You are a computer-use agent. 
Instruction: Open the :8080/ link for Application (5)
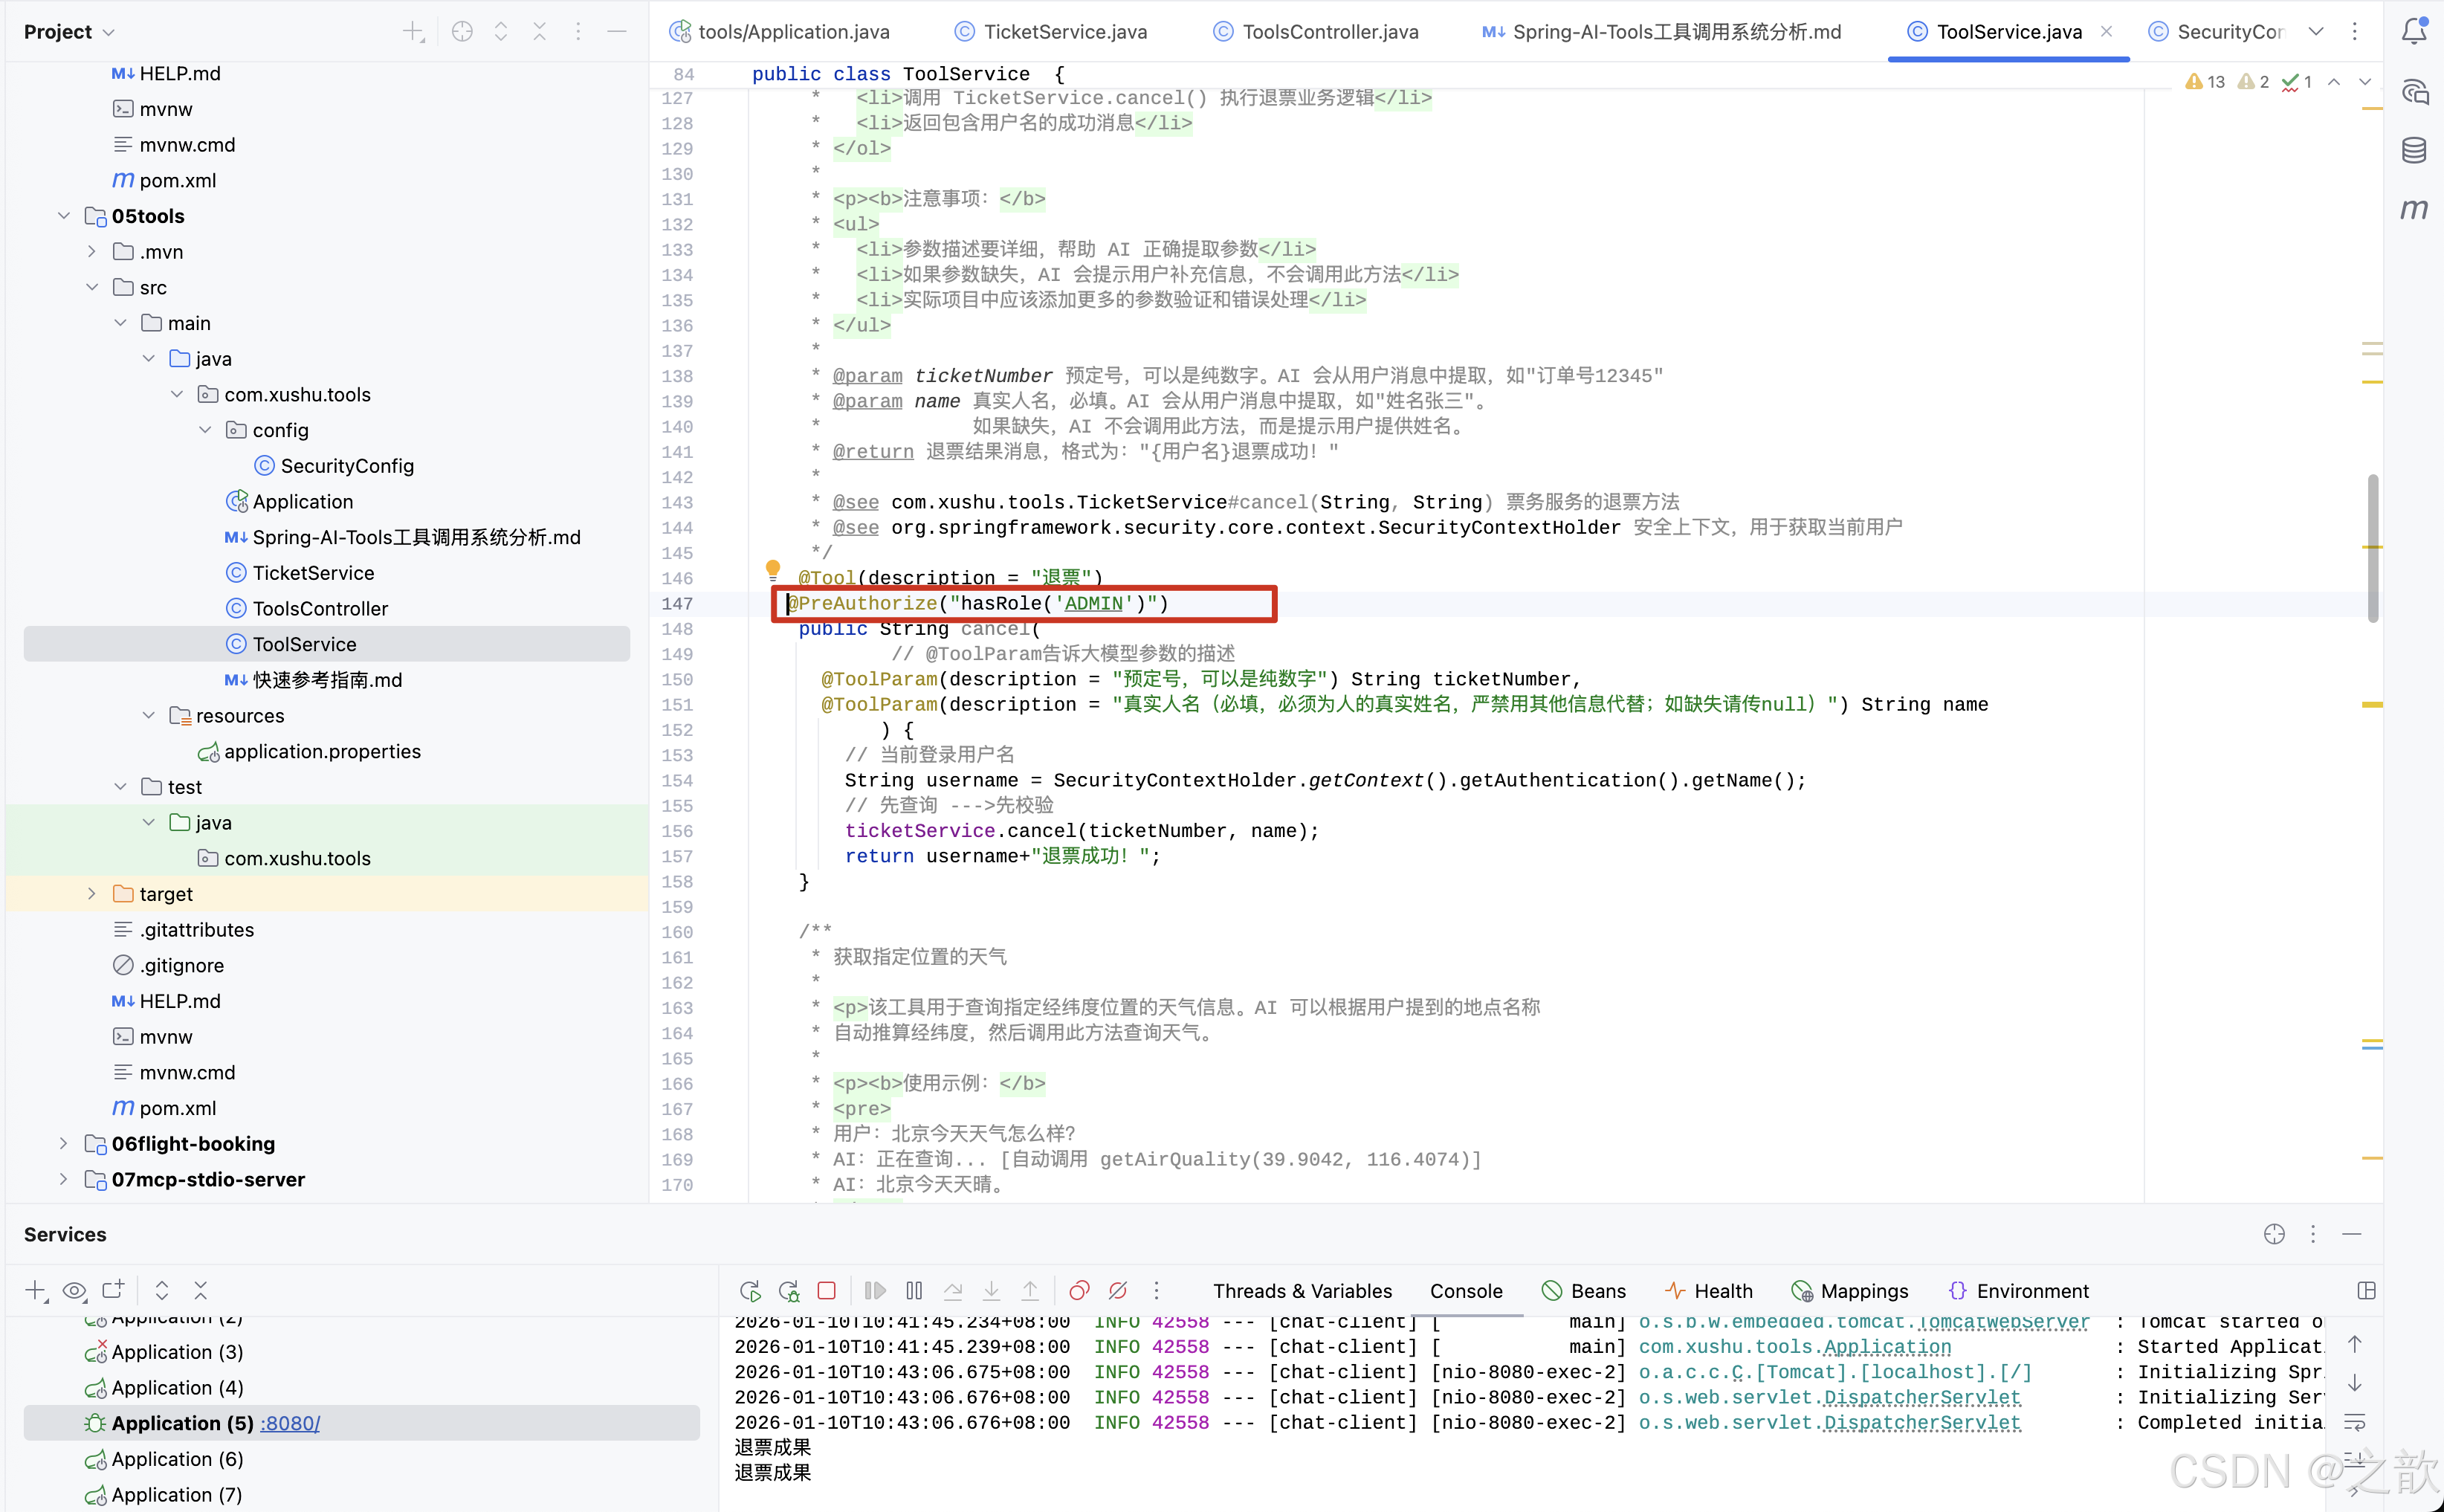click(x=290, y=1423)
